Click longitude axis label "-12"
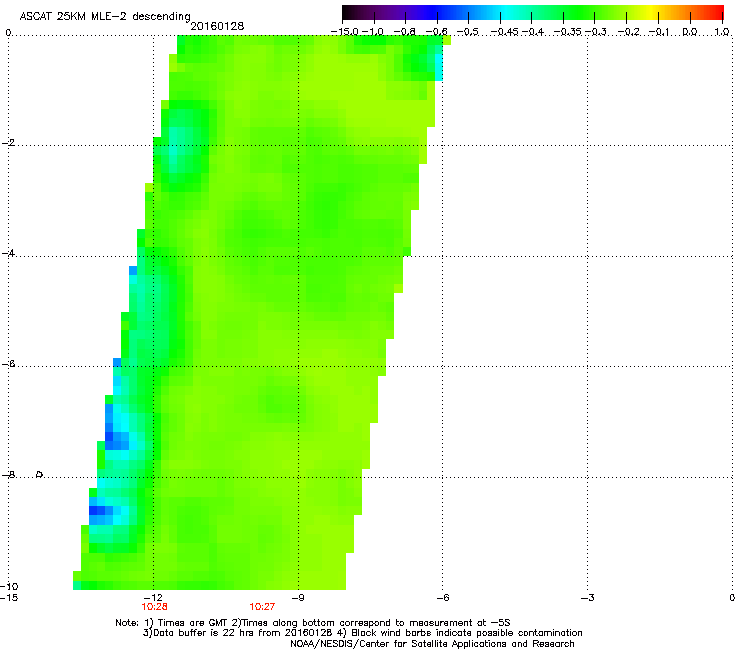740x650 pixels. tap(154, 598)
